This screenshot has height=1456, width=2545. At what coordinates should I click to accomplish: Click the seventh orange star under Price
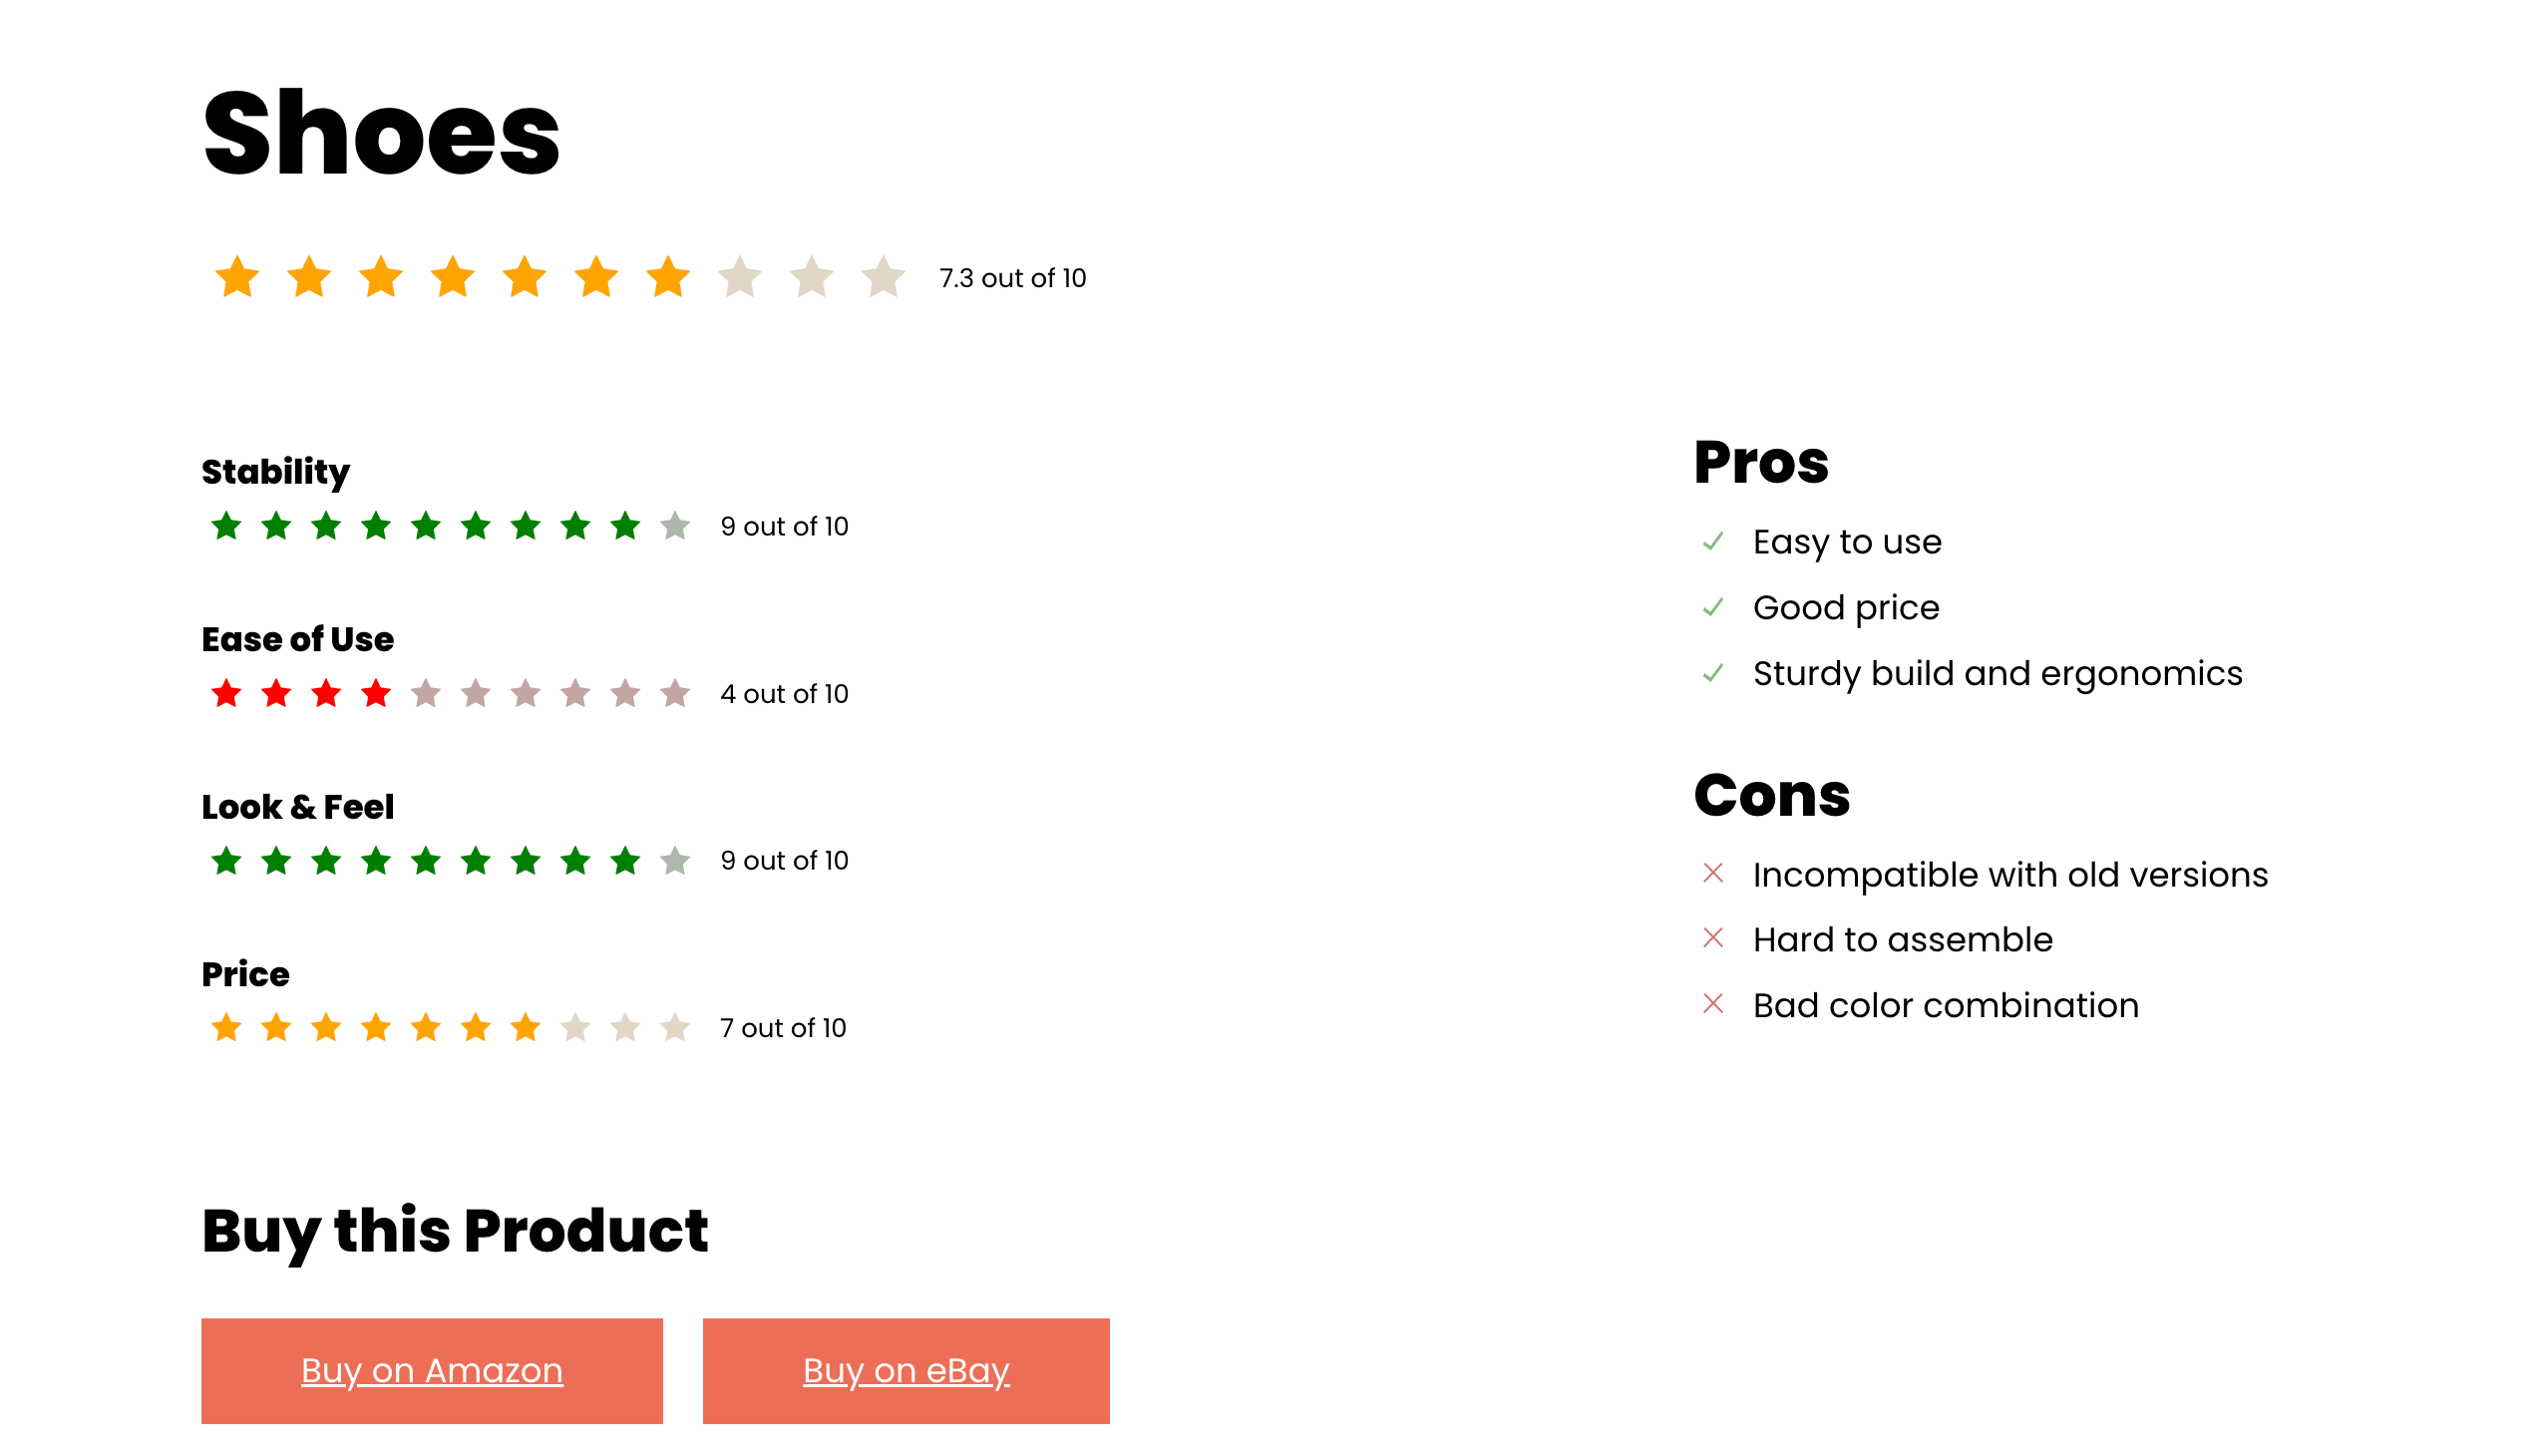coord(525,1027)
